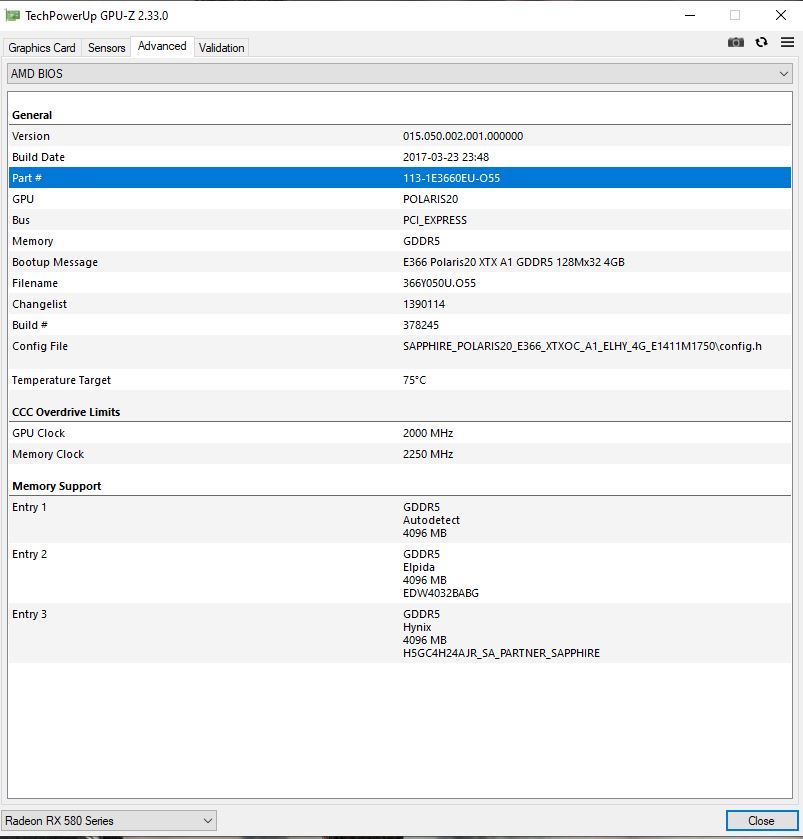Expand the AMD BIOS dropdown
Viewport: 803px width, 839px height.
400,73
